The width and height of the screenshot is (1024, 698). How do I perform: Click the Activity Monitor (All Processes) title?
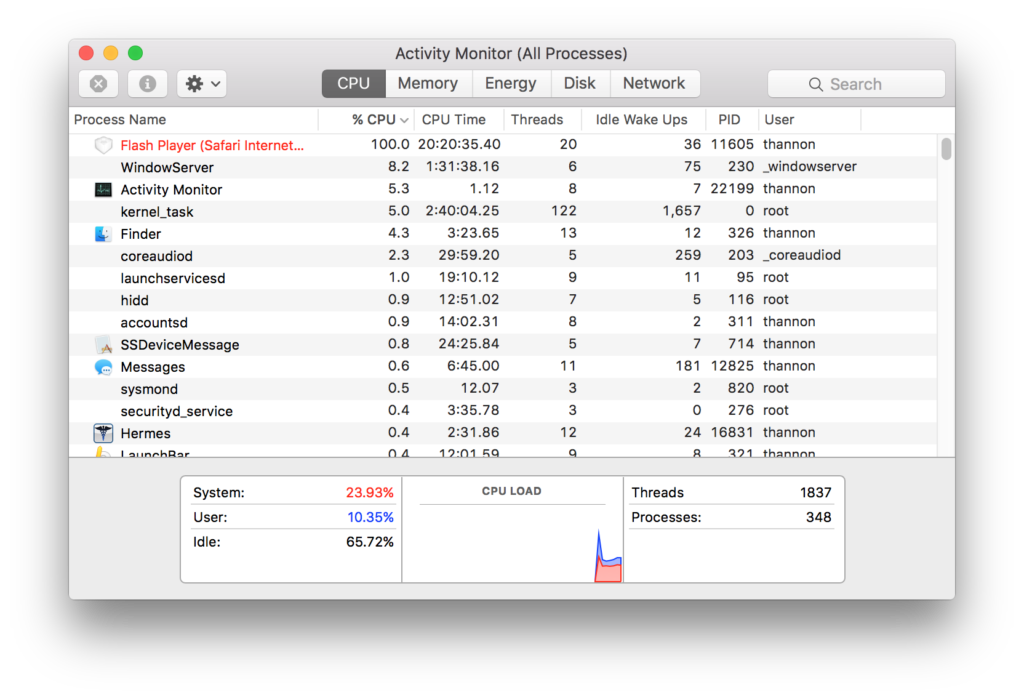coord(511,54)
